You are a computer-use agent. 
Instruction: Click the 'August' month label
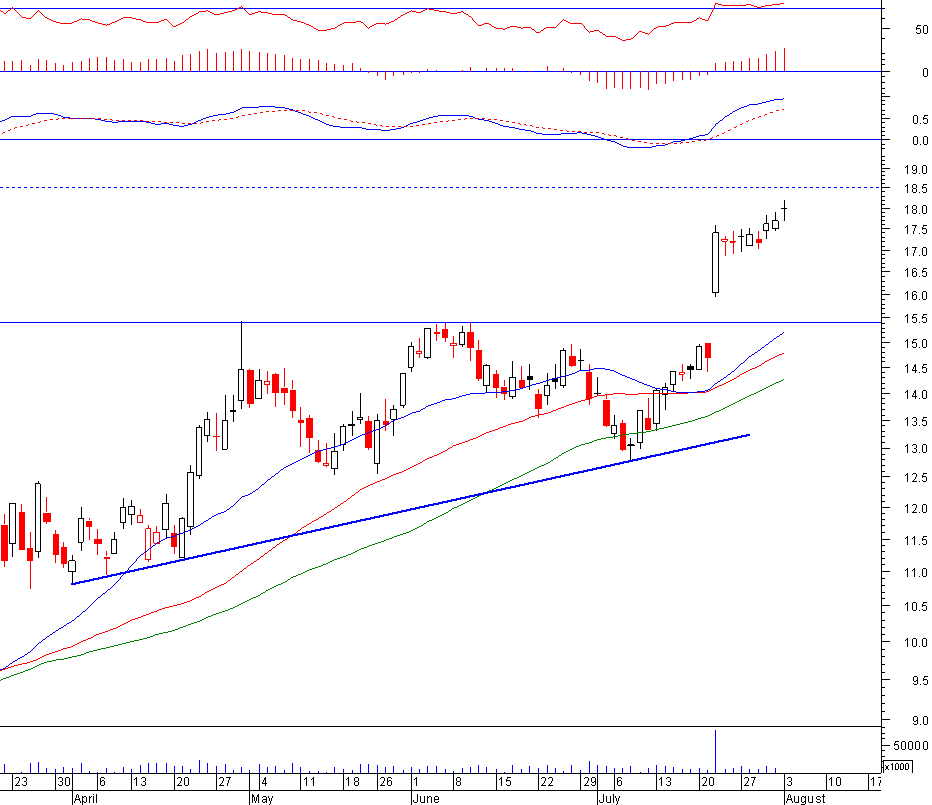pyautogui.click(x=805, y=798)
